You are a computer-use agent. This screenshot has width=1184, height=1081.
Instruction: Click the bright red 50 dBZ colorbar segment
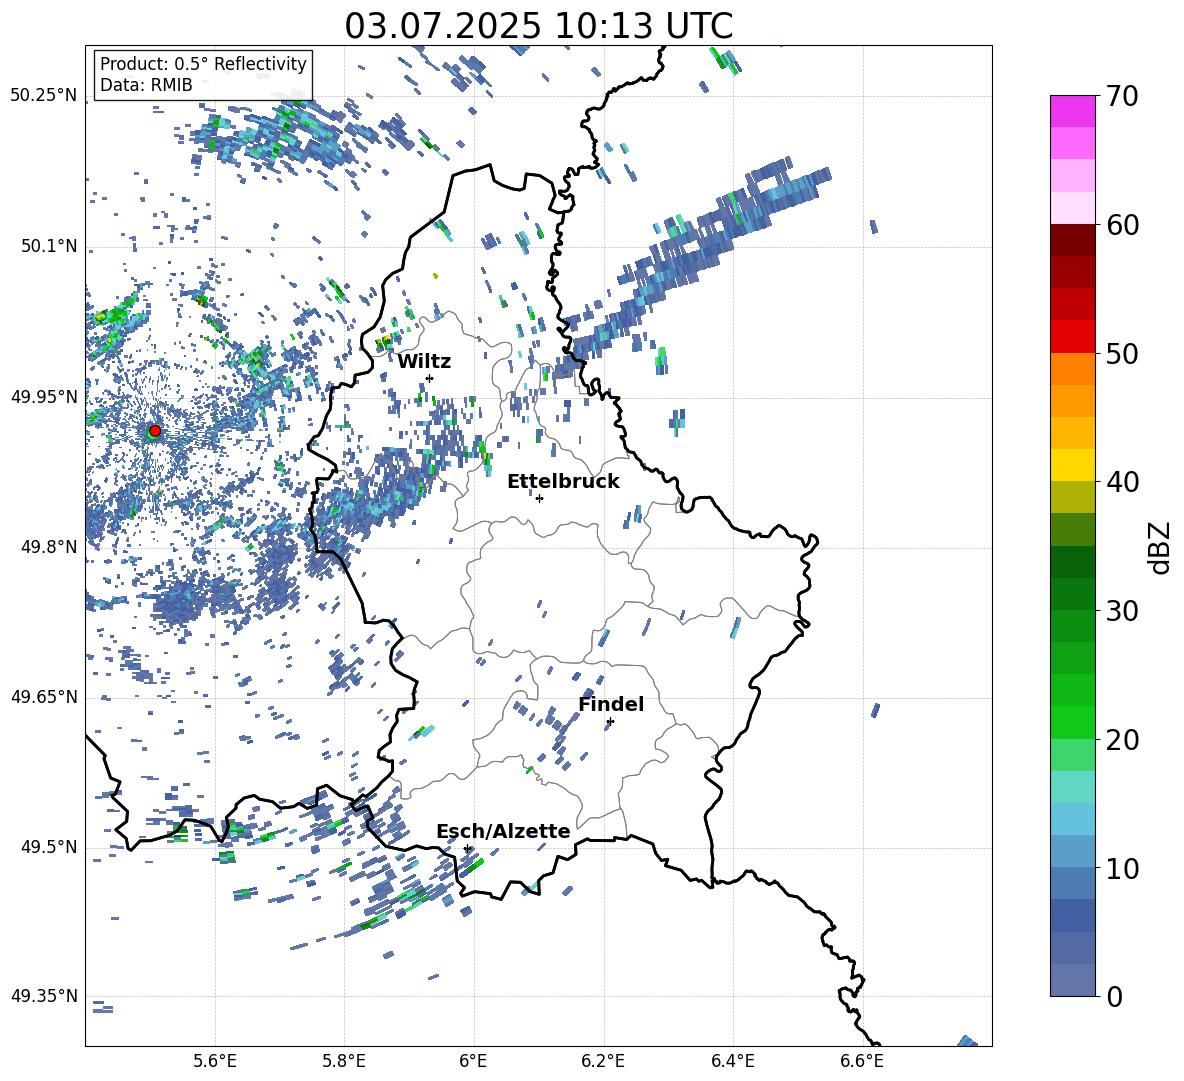[x=1072, y=337]
